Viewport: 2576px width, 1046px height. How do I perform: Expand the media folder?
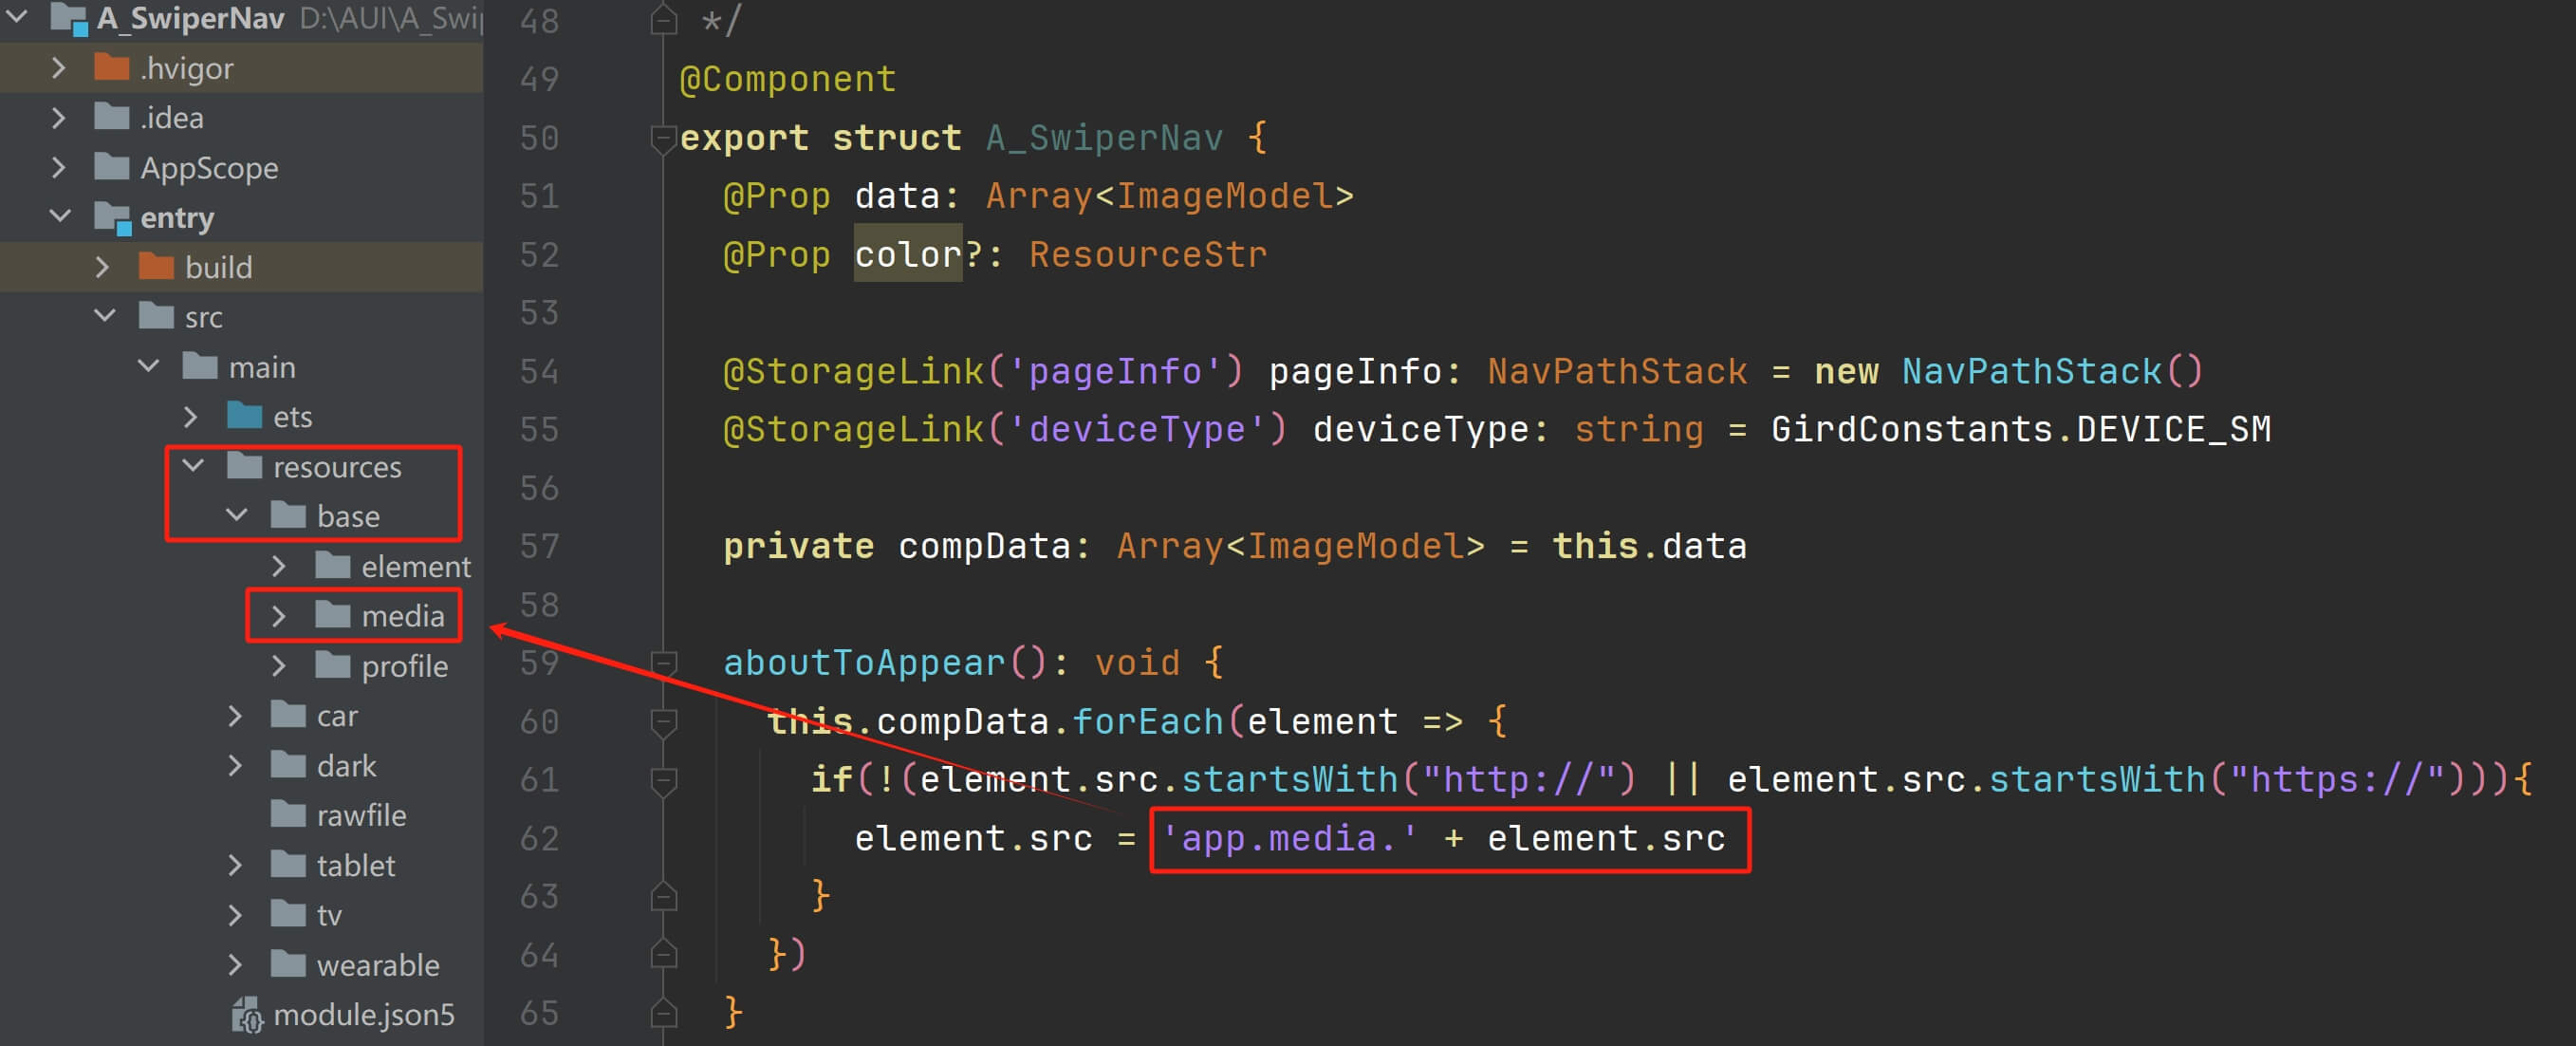point(279,616)
